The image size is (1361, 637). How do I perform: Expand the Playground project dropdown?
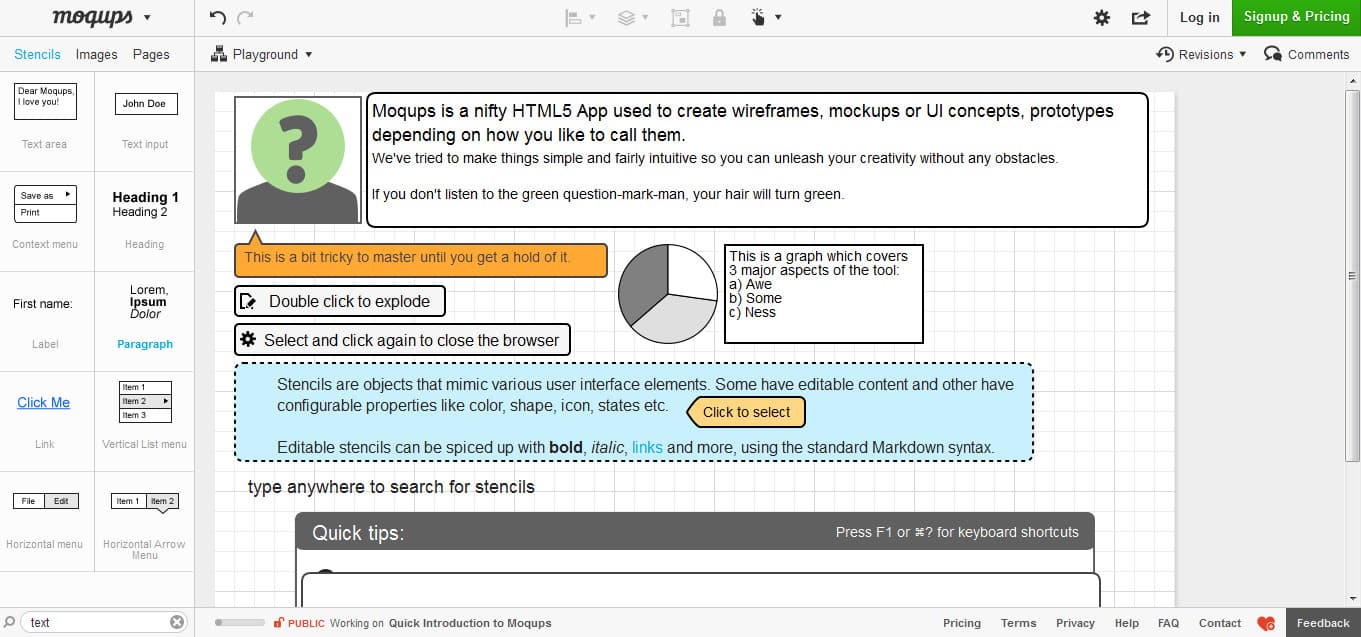262,55
